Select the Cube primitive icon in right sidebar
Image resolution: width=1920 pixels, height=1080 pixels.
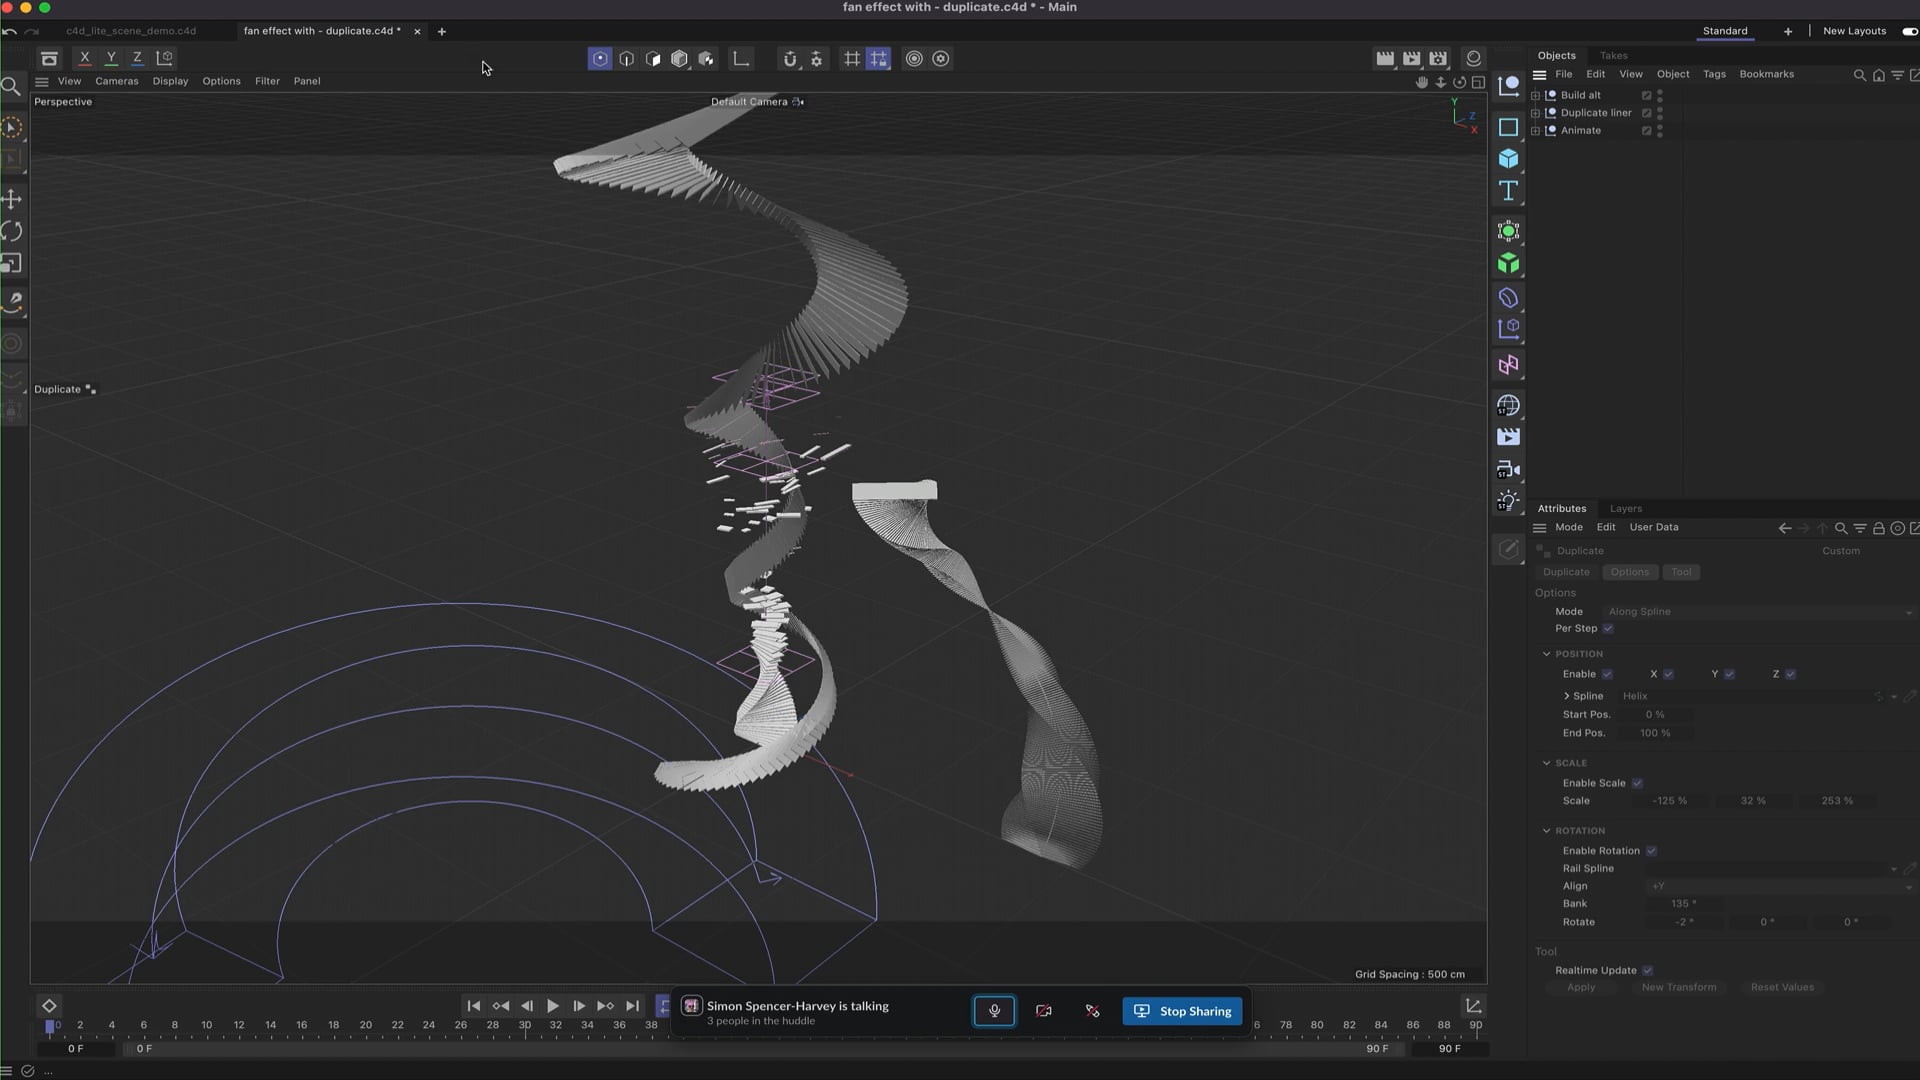point(1509,159)
